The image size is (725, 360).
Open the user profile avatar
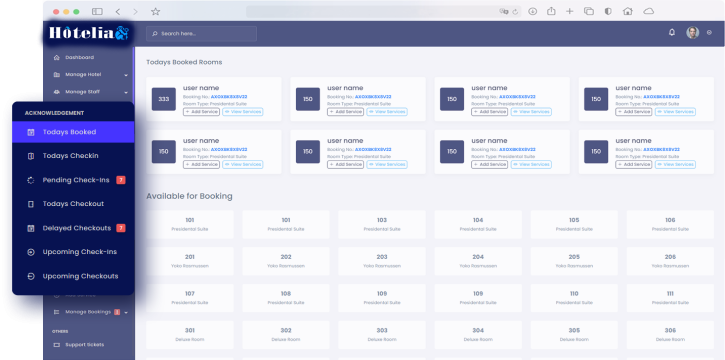tap(692, 32)
